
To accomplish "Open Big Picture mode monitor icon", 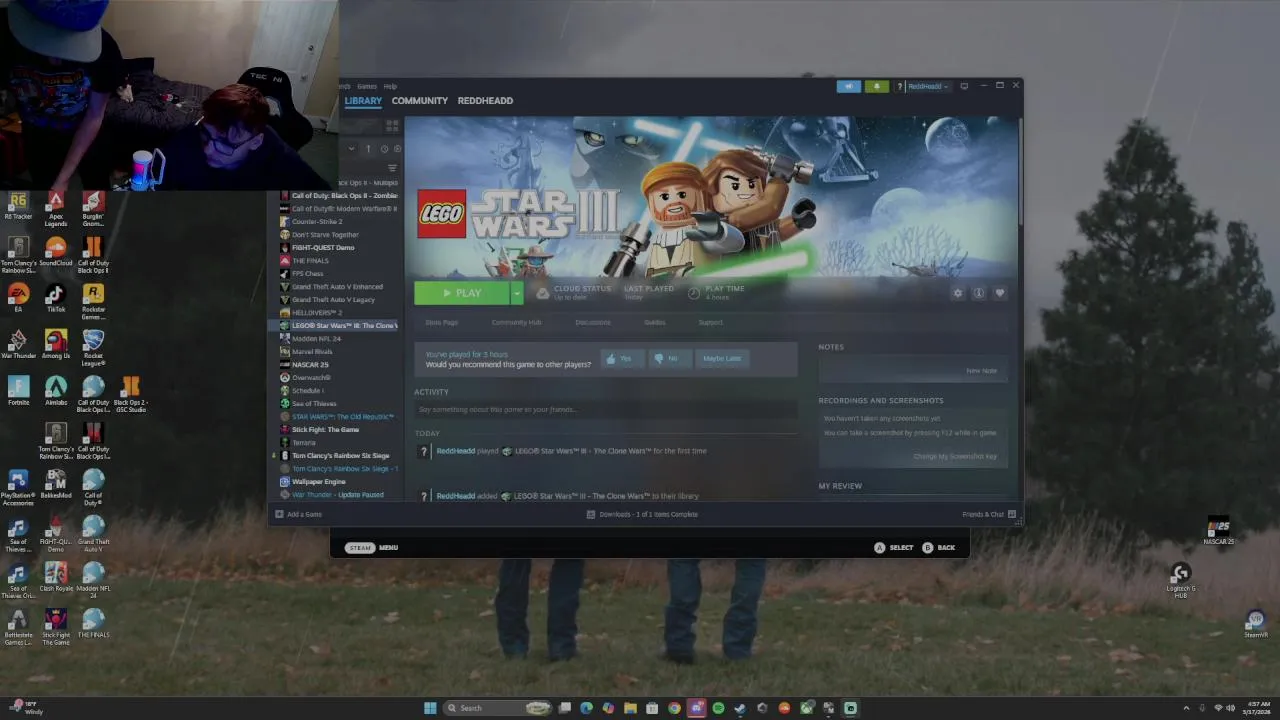I will 964,86.
